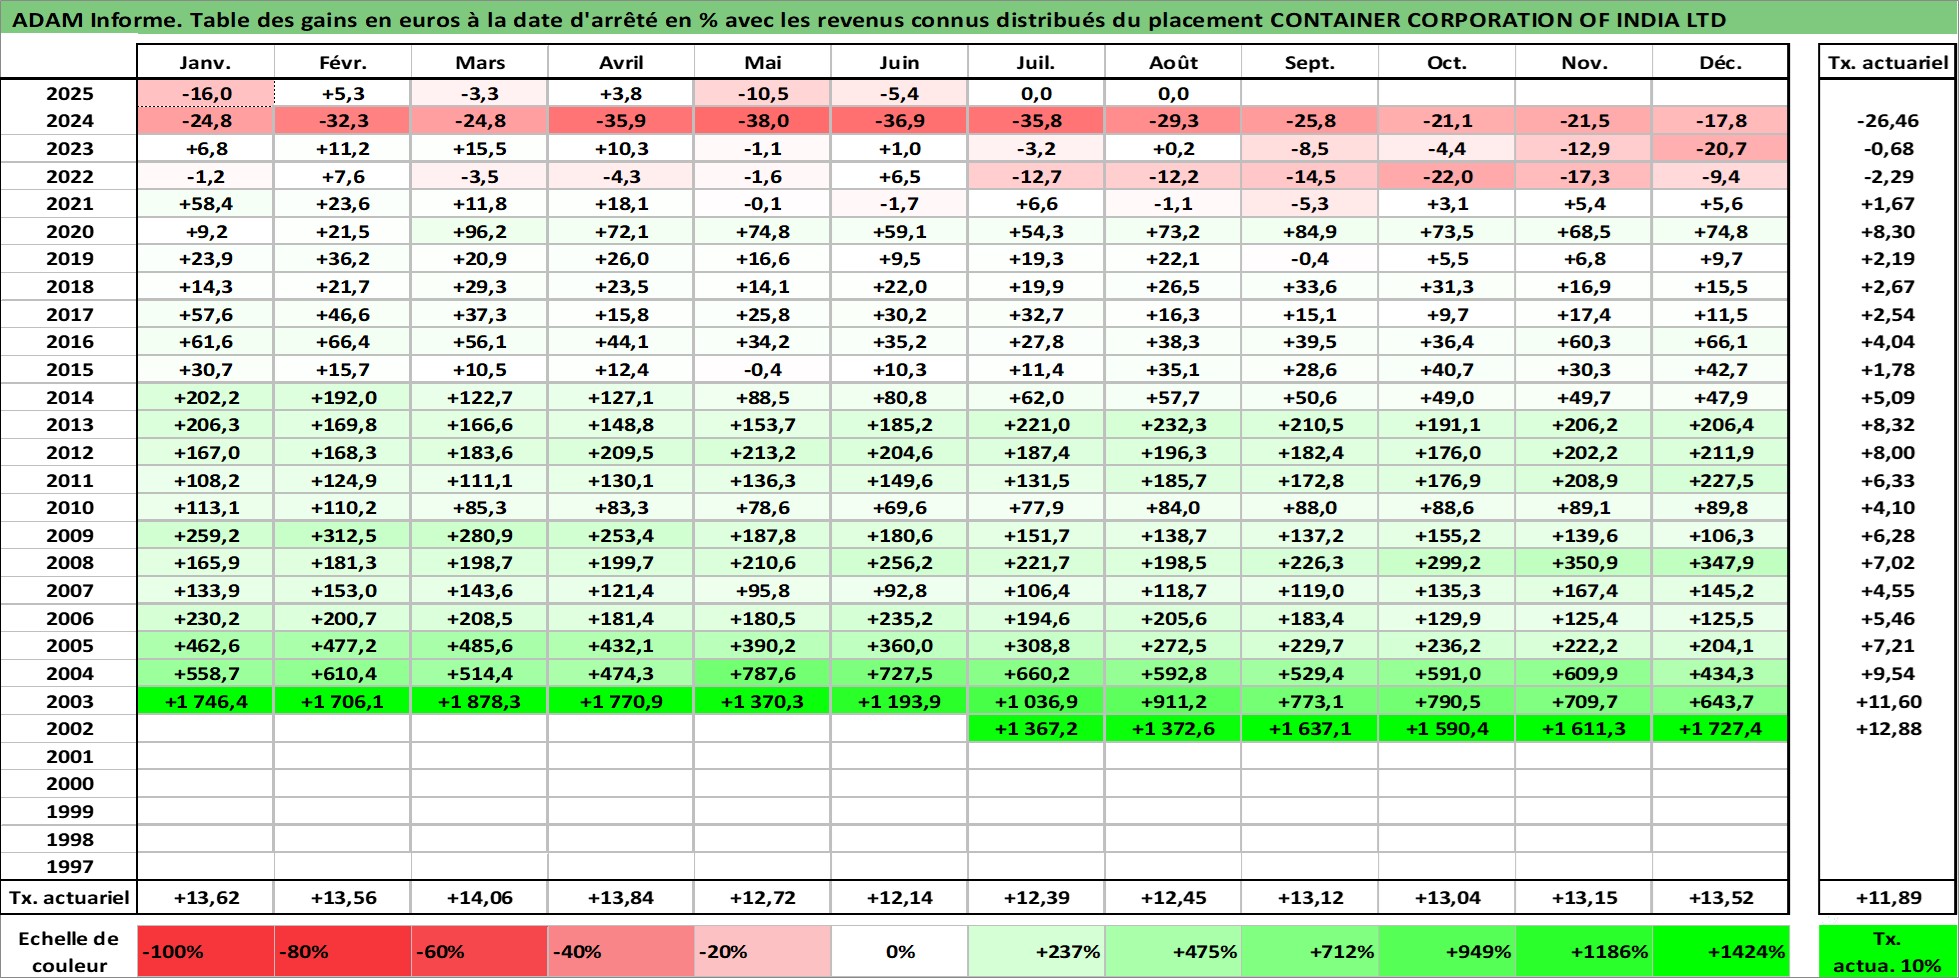The width and height of the screenshot is (1959, 978).
Task: Click the +11,60 actuarial rate for 2003
Action: click(x=1888, y=702)
